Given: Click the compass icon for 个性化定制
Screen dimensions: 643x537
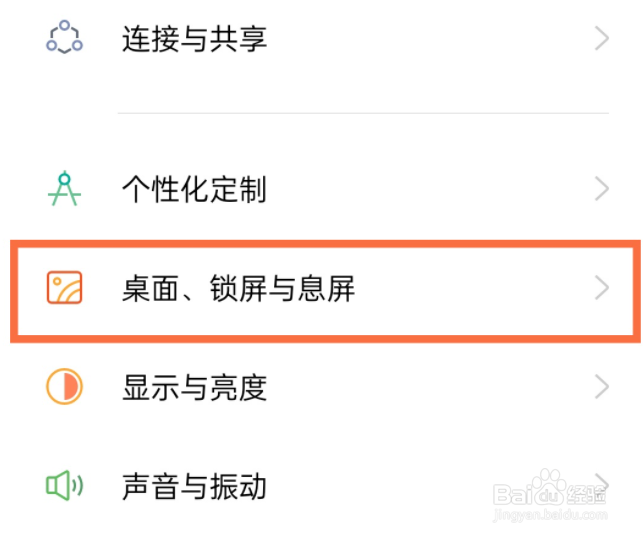Looking at the screenshot, I should [65, 188].
